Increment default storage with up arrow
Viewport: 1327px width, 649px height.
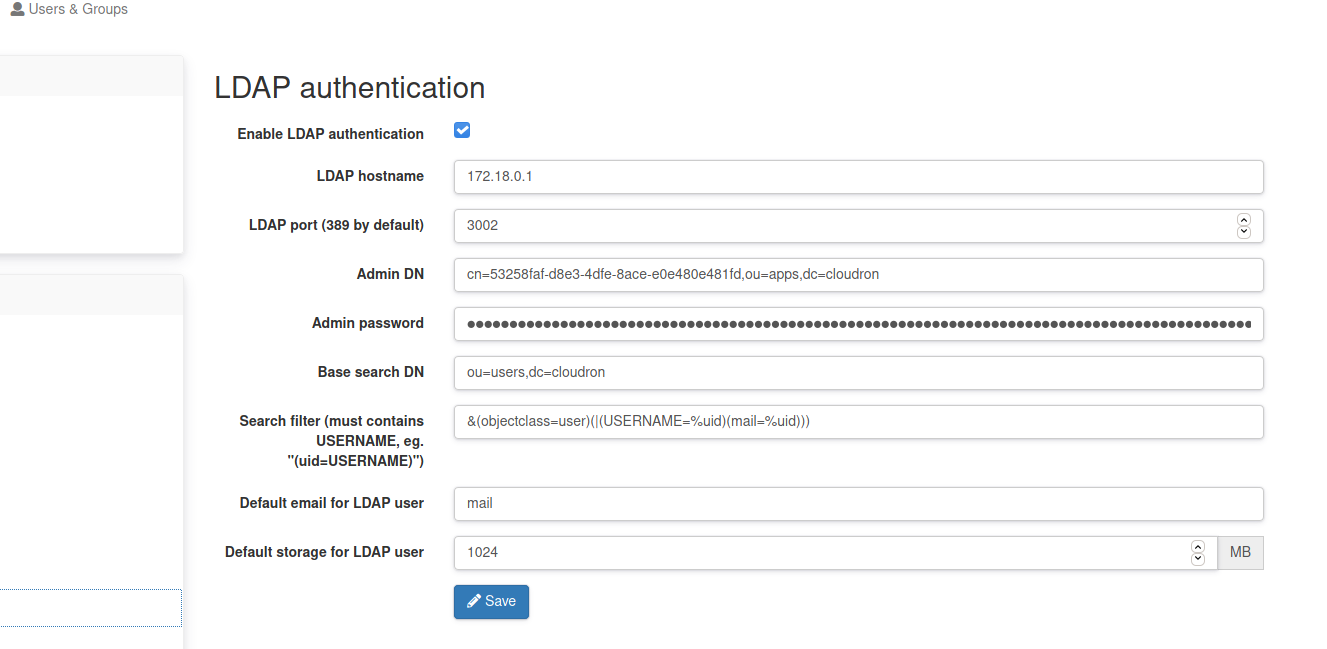click(1198, 547)
